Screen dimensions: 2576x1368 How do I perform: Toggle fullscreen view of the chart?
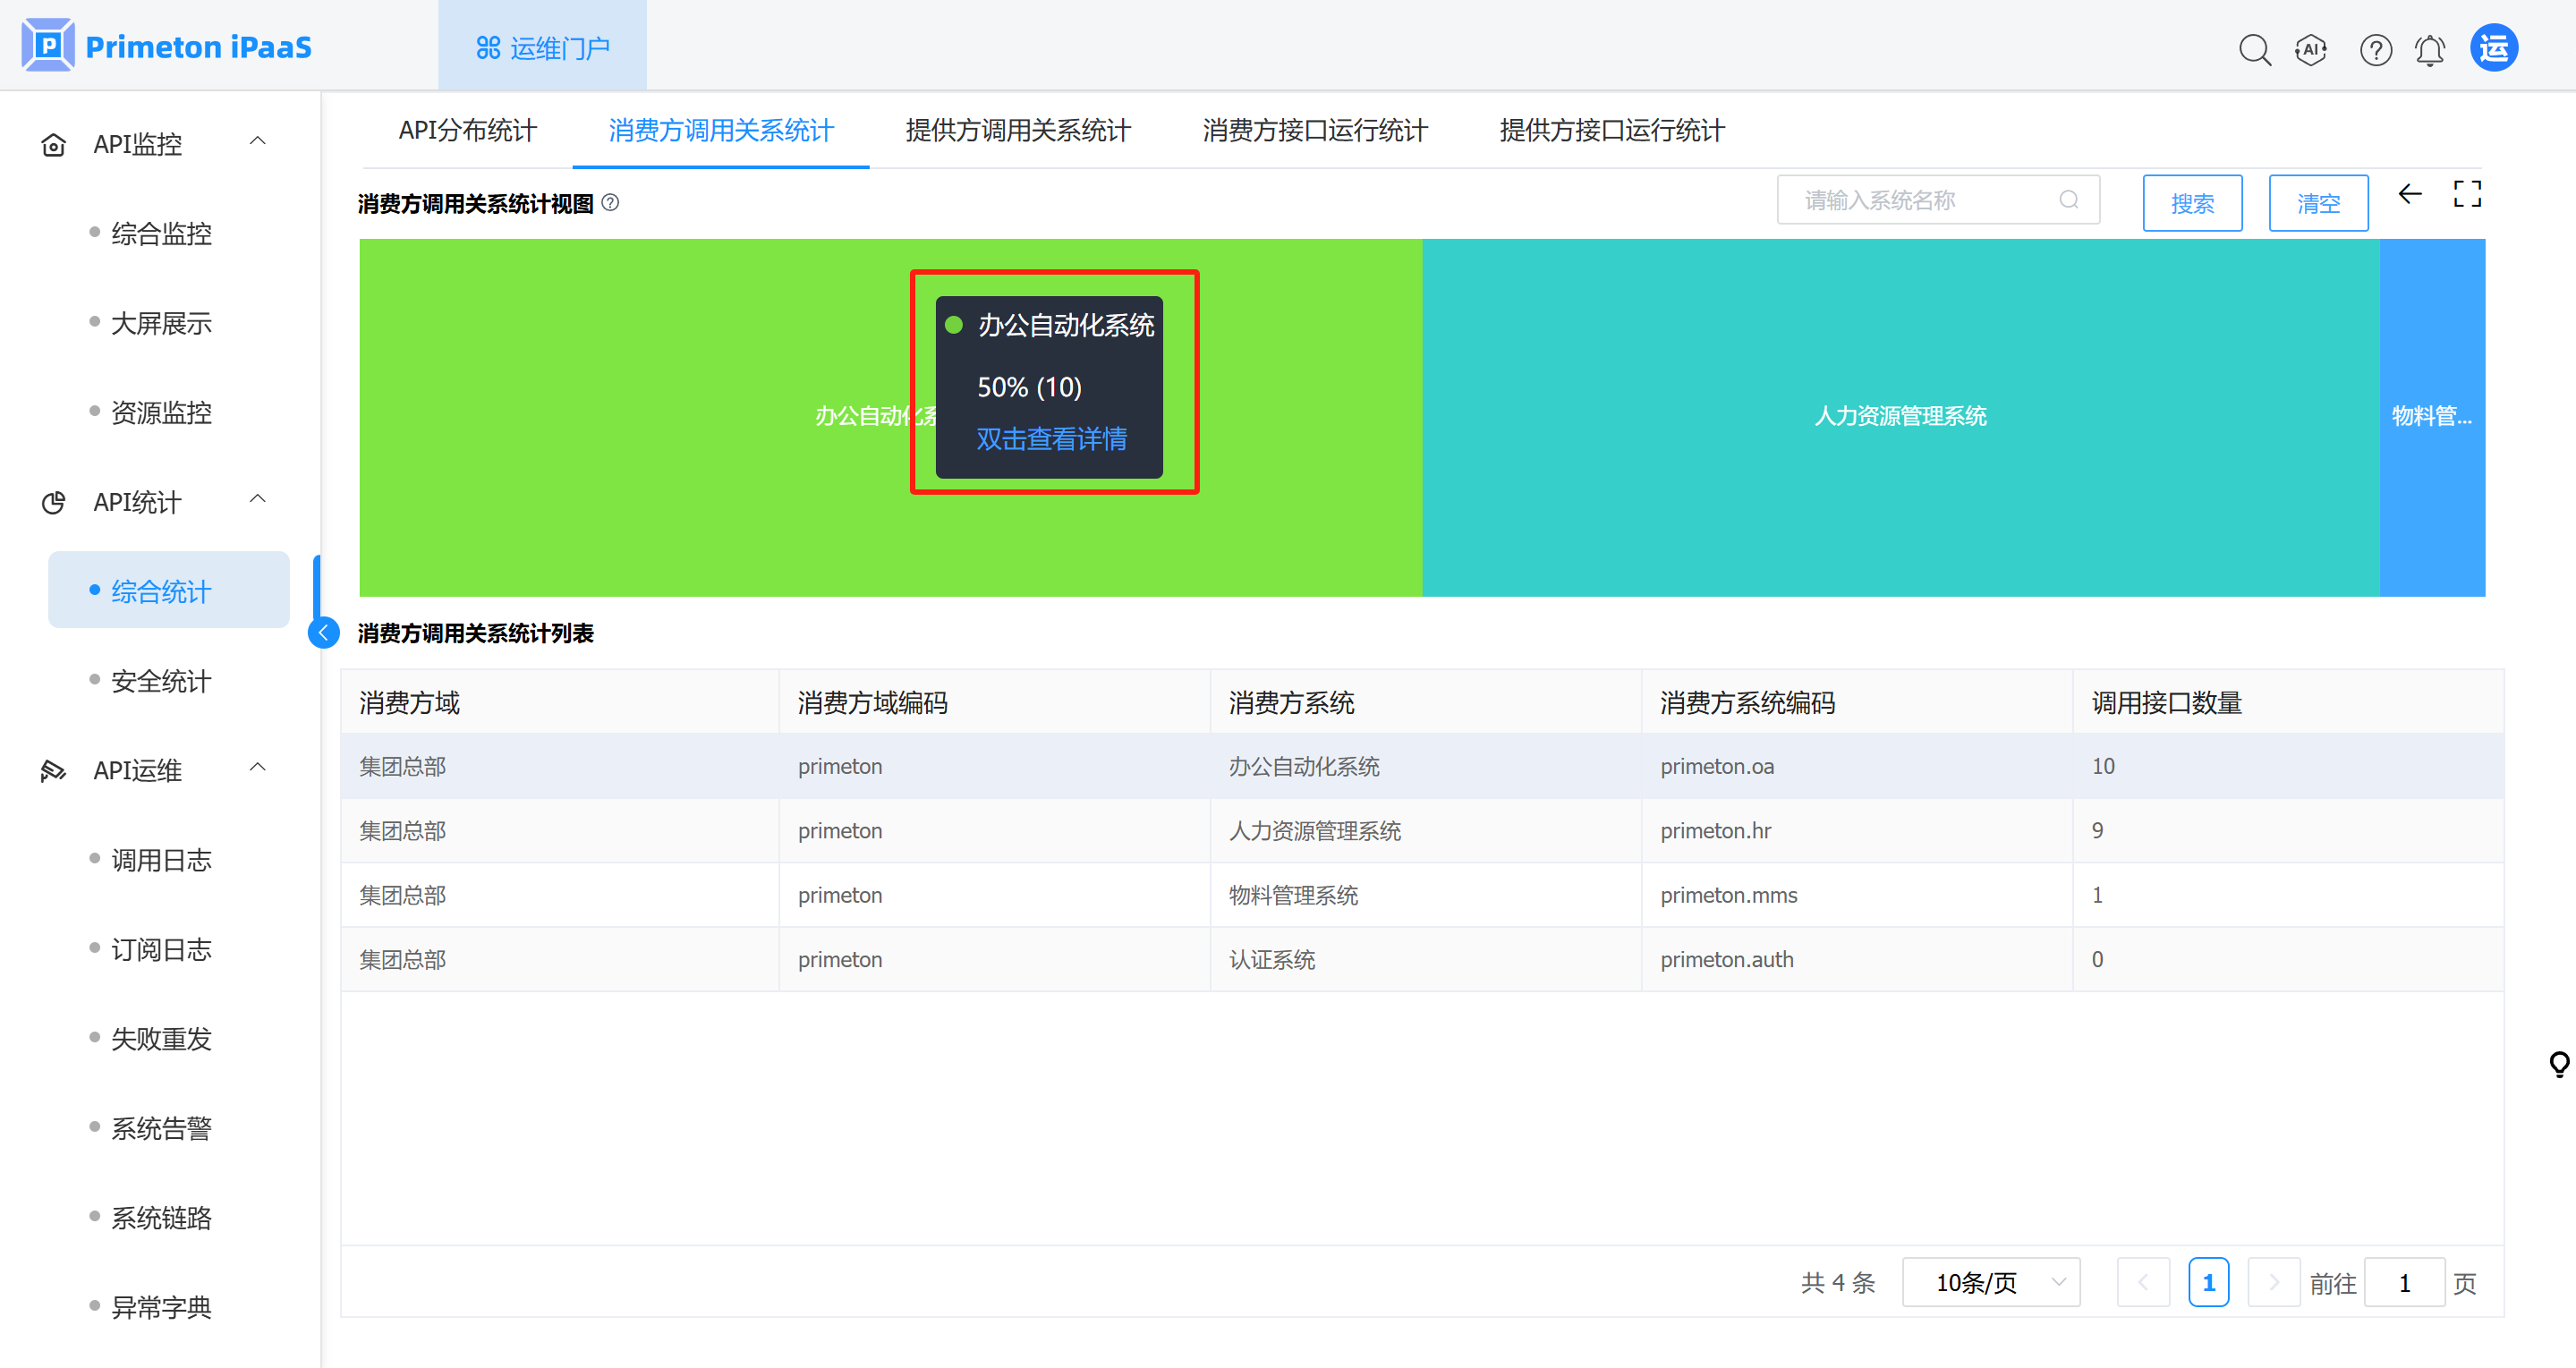click(2467, 194)
